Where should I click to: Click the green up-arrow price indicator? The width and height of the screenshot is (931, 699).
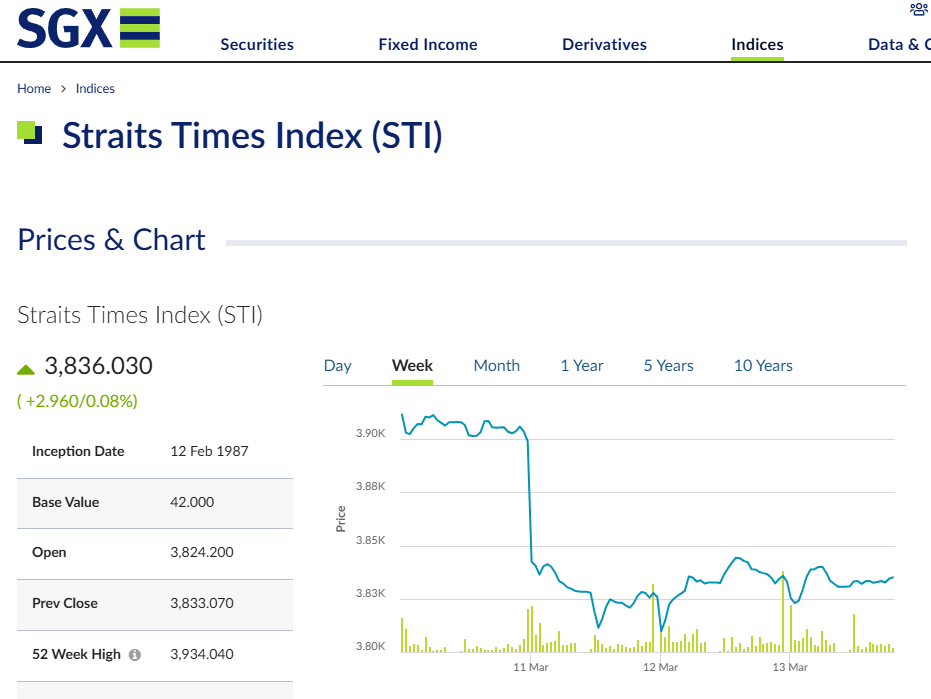(x=26, y=369)
